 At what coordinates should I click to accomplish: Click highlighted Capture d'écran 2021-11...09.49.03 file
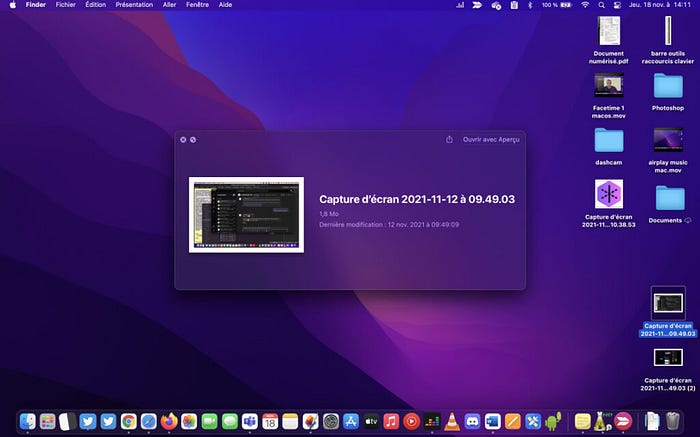668,312
